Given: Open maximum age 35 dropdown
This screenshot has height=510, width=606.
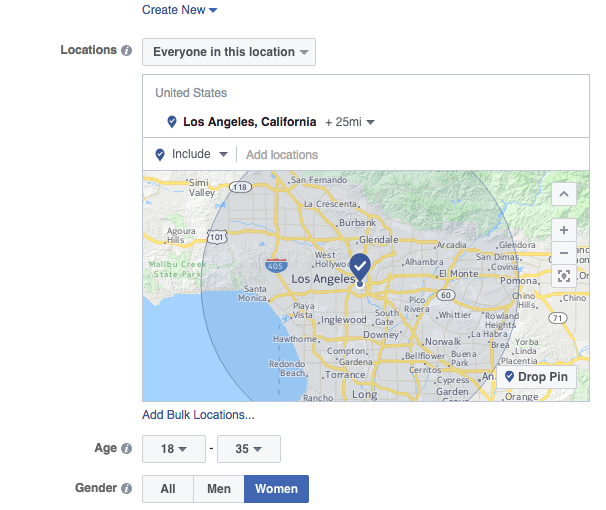Looking at the screenshot, I should point(249,449).
